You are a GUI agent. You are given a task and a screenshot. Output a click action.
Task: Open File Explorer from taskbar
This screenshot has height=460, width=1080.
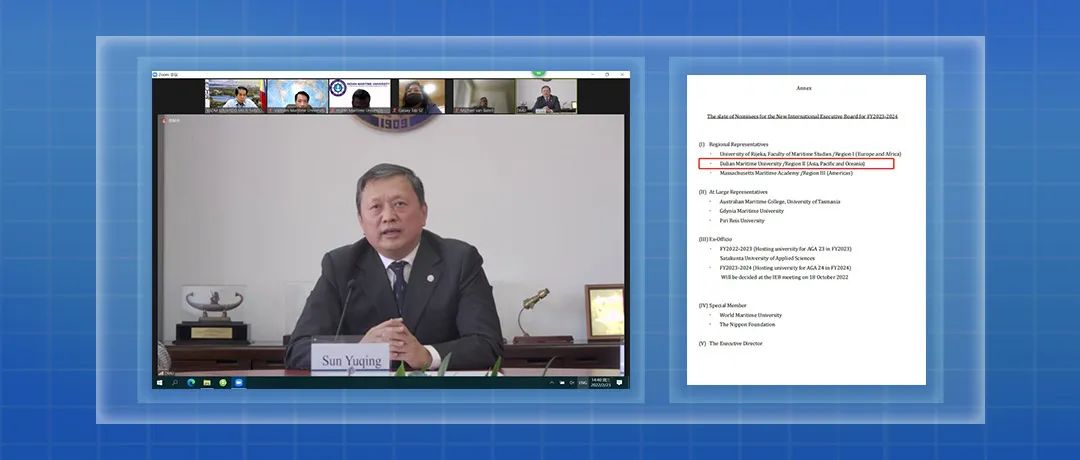[207, 382]
